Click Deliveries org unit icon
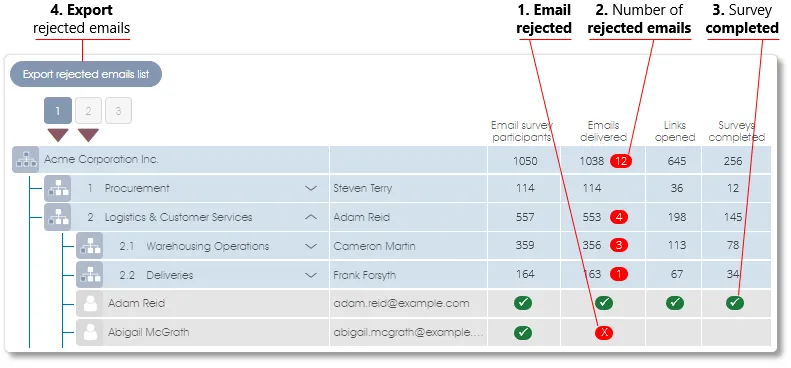 (x=89, y=275)
